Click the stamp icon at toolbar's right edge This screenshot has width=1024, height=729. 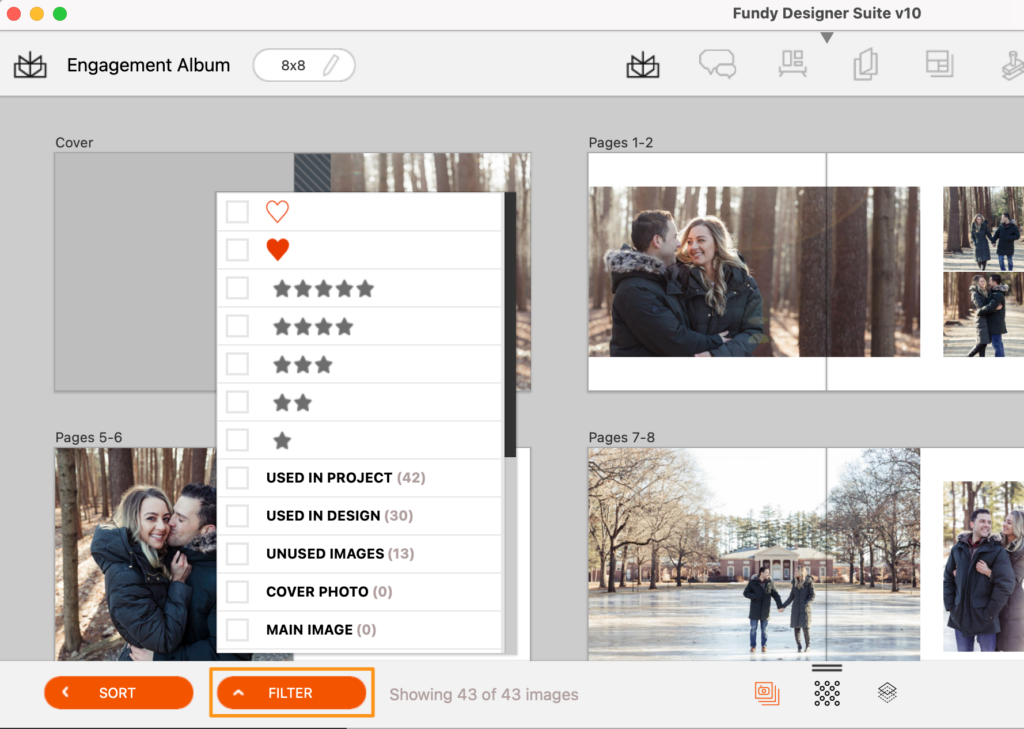coord(1013,65)
